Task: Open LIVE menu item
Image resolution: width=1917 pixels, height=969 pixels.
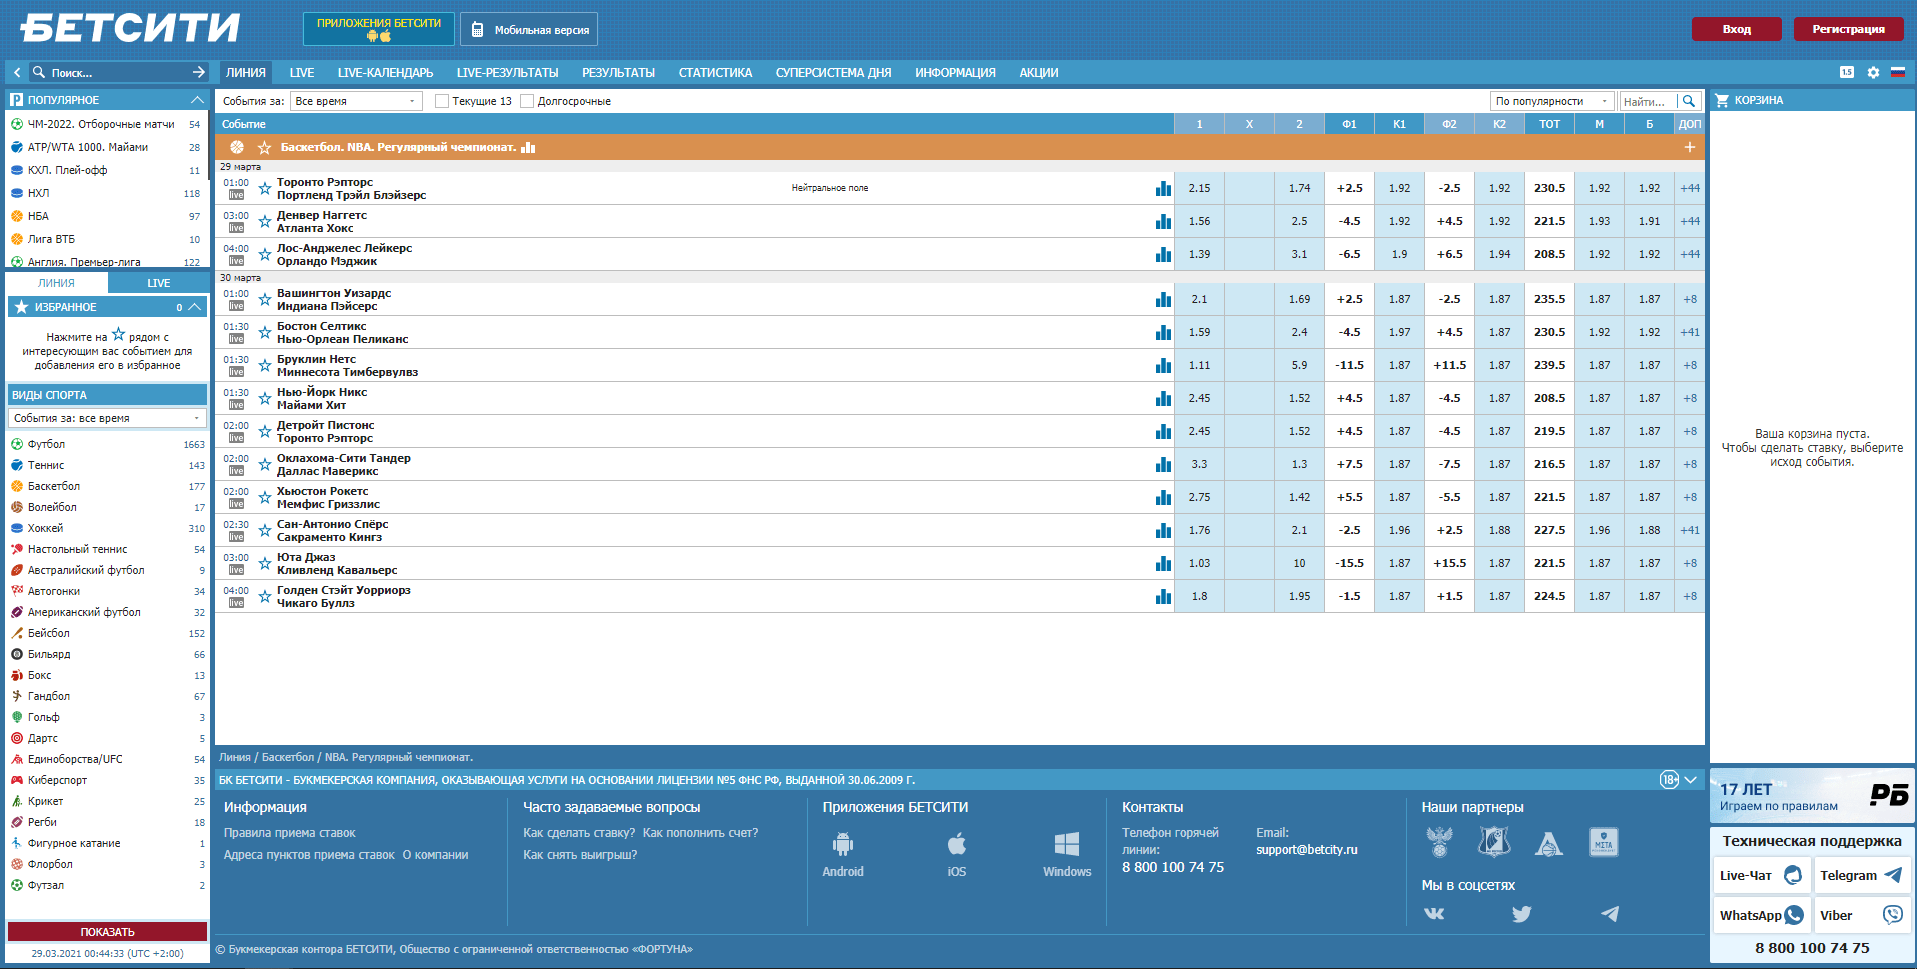Action: (x=302, y=72)
